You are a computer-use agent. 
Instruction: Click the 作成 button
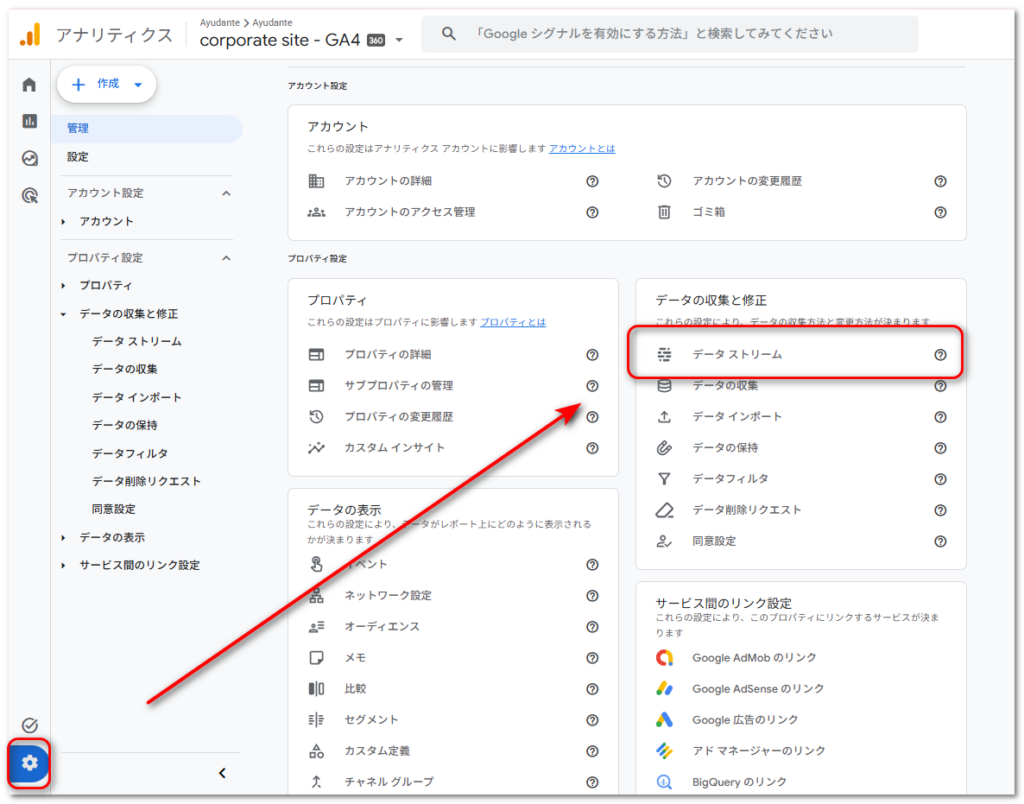(x=106, y=84)
